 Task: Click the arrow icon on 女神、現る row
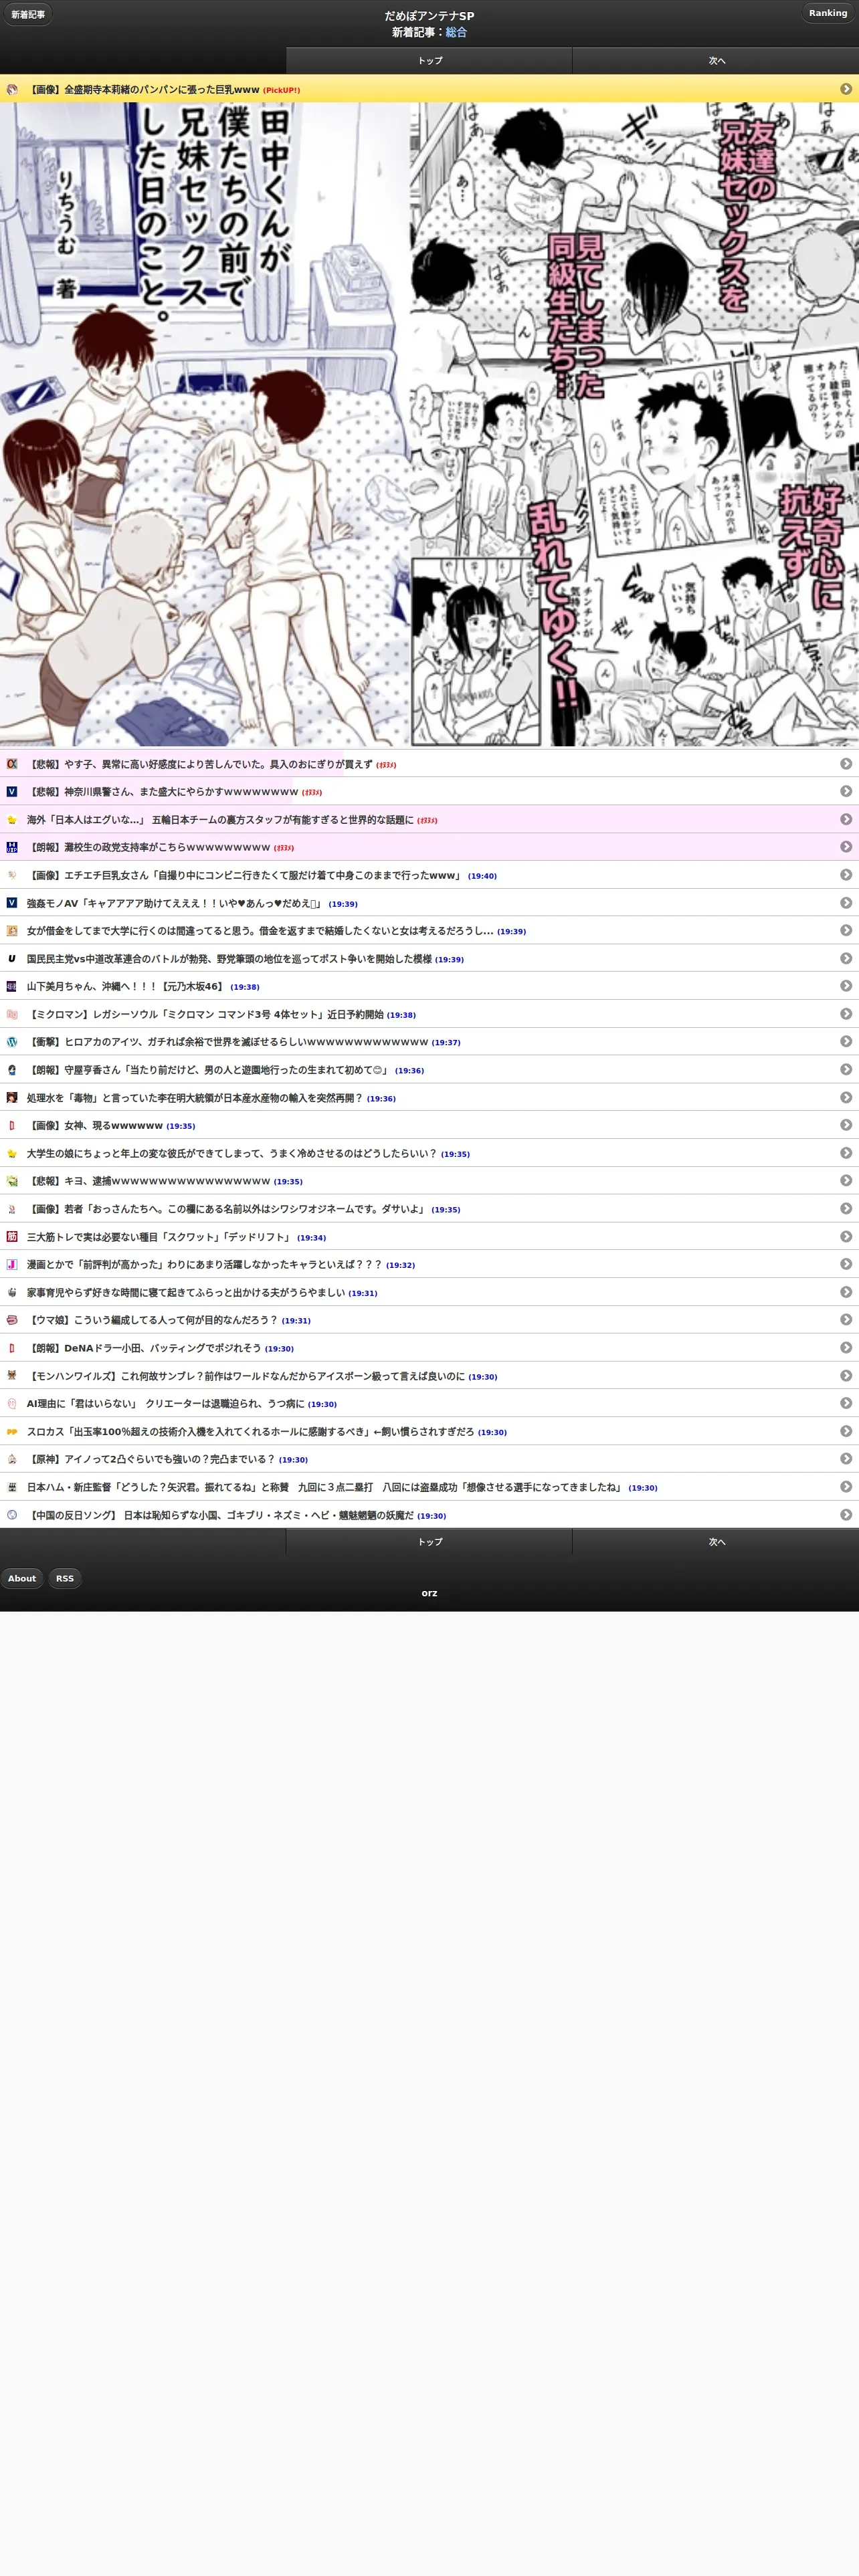[x=846, y=1125]
